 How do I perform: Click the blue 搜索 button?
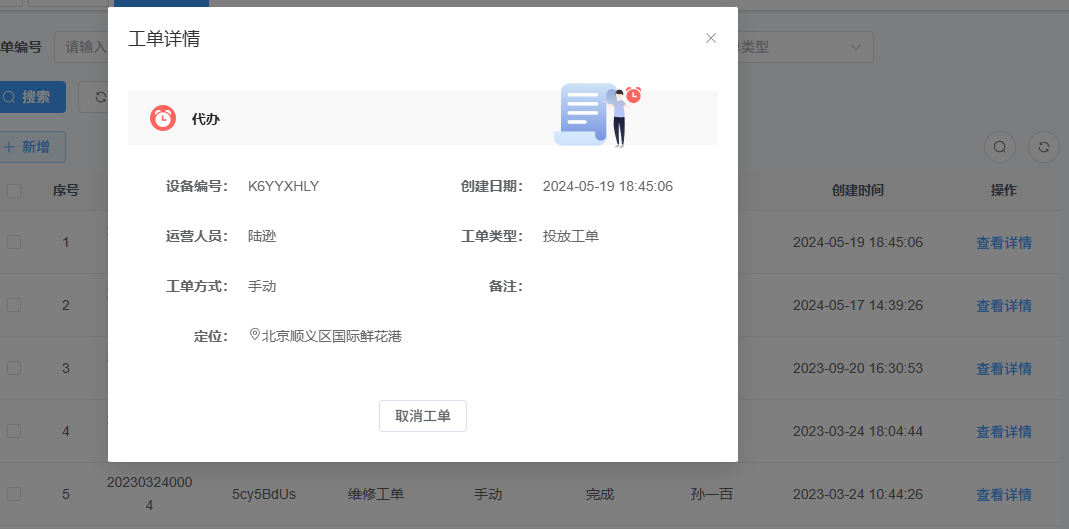(x=32, y=97)
